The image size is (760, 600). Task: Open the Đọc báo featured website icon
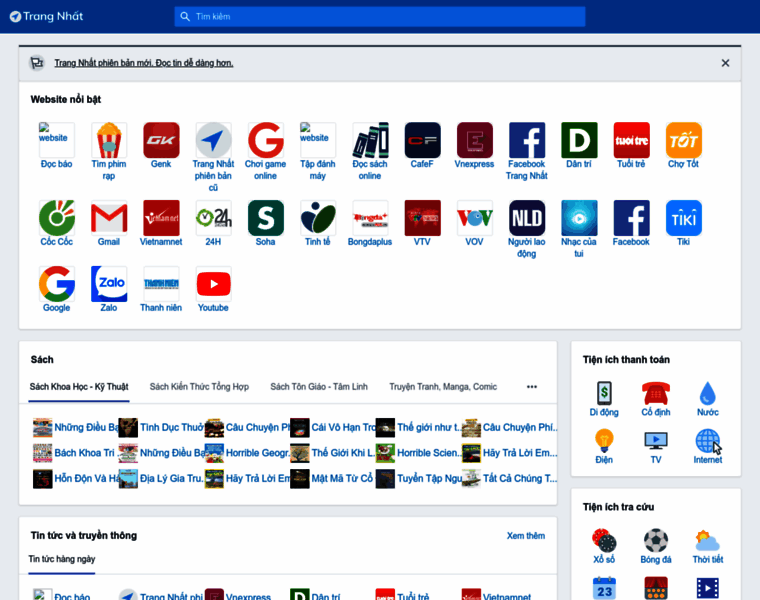tap(57, 140)
